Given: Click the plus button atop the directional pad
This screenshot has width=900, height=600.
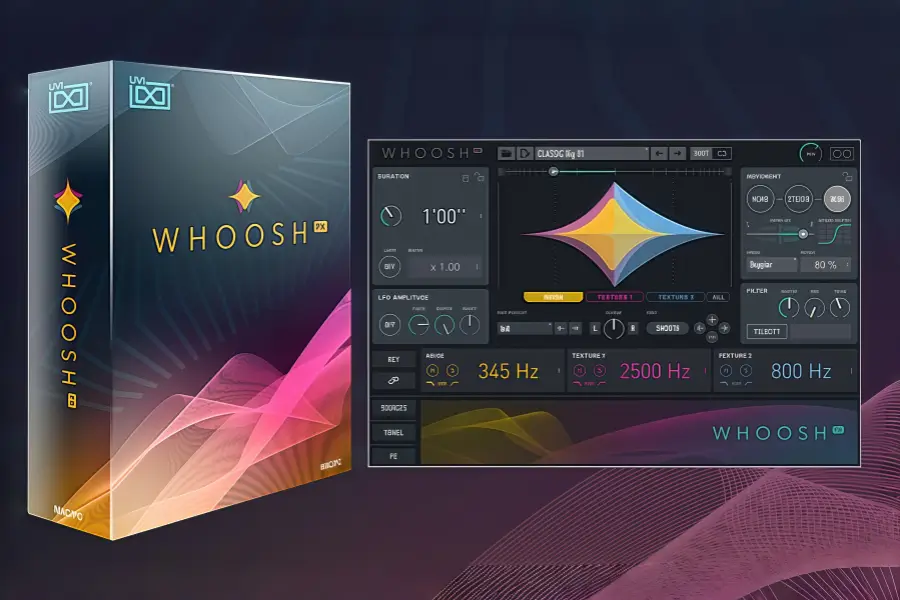Looking at the screenshot, I should (x=712, y=319).
